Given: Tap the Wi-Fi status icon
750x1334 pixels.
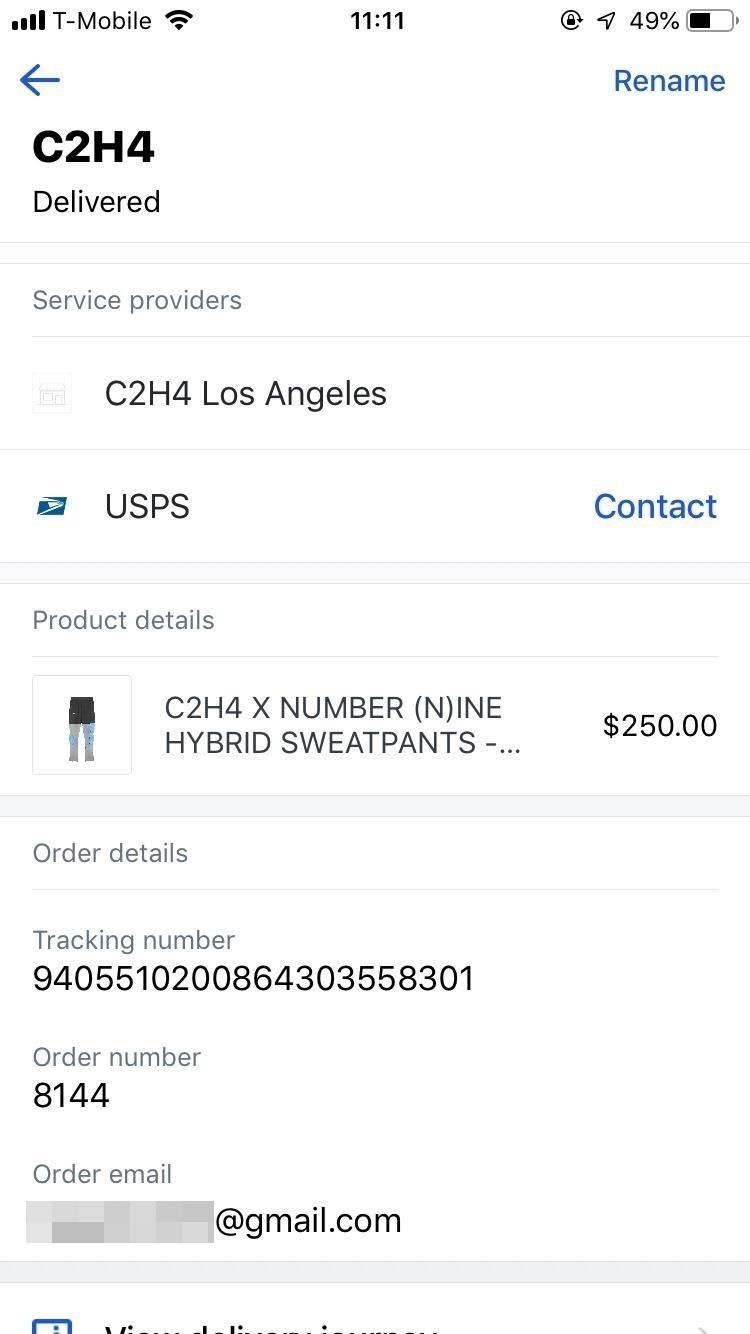Looking at the screenshot, I should click(x=180, y=20).
